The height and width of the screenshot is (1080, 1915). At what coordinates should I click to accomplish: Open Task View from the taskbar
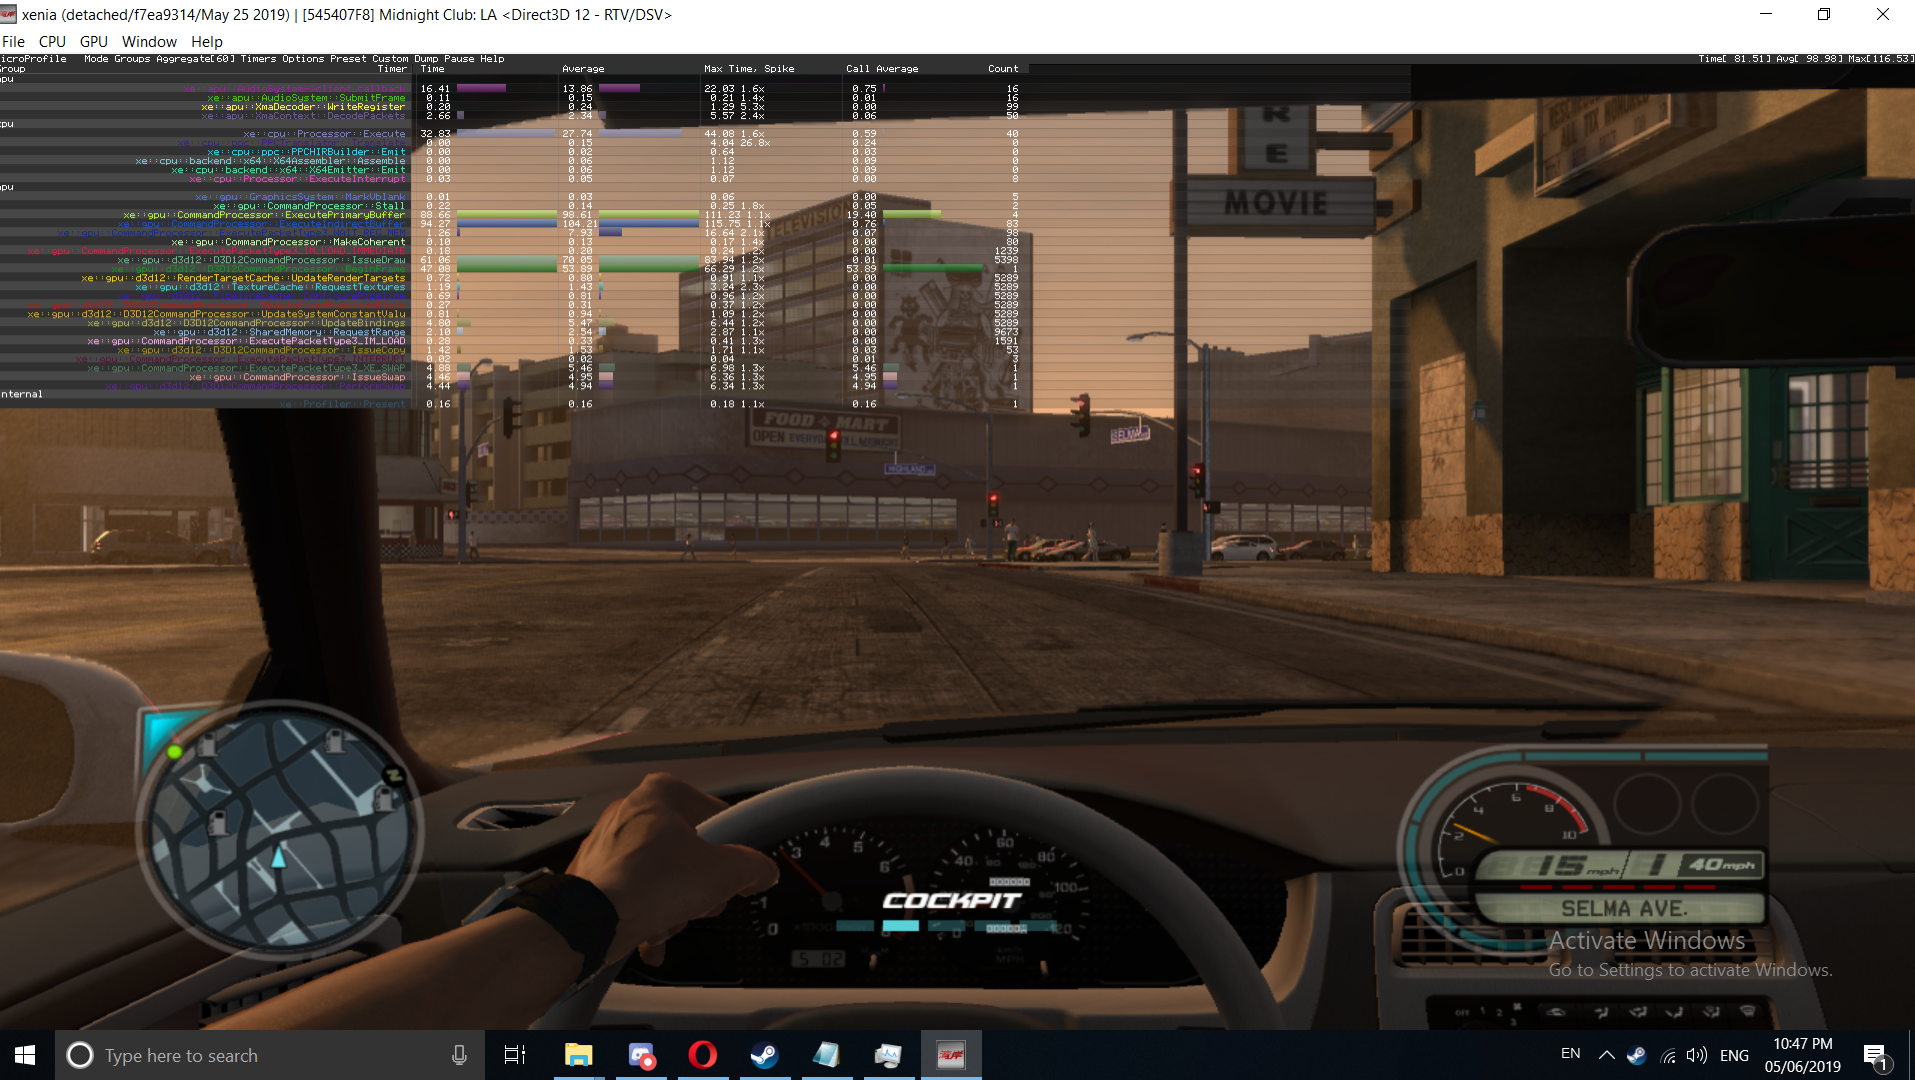click(515, 1055)
